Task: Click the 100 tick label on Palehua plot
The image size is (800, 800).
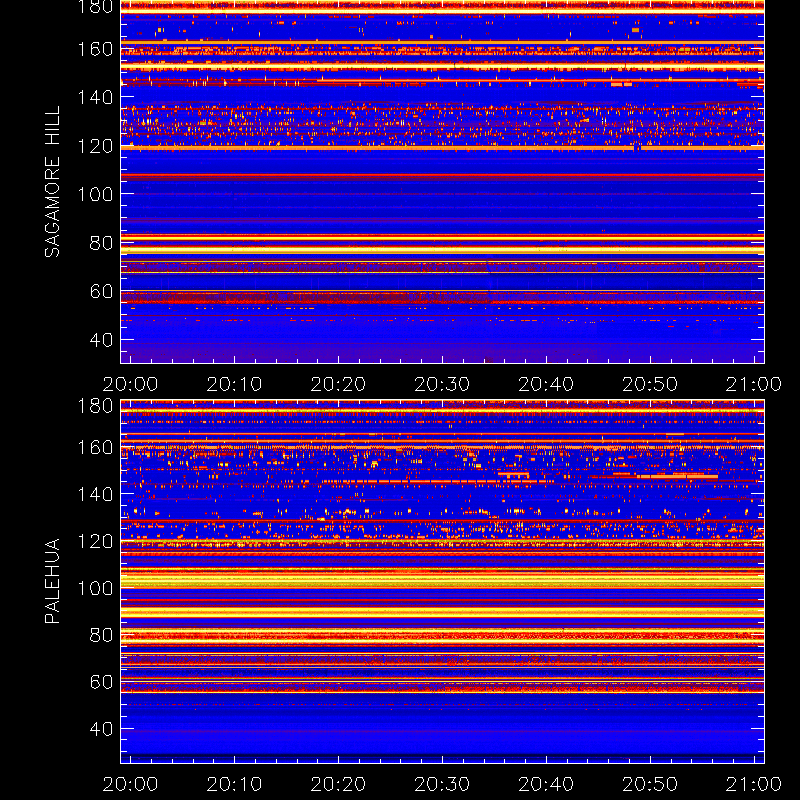Action: pyautogui.click(x=95, y=588)
